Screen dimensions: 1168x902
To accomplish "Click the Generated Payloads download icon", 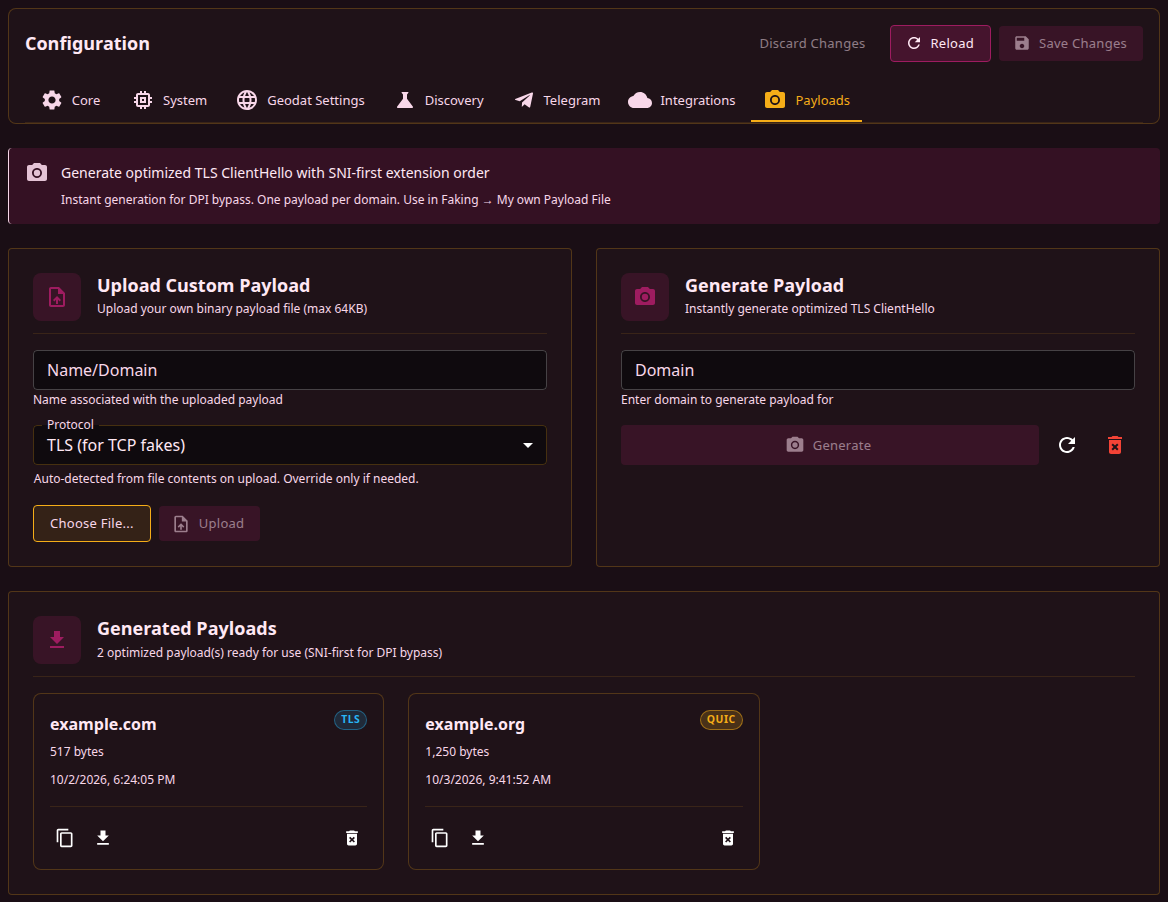I will pos(57,640).
